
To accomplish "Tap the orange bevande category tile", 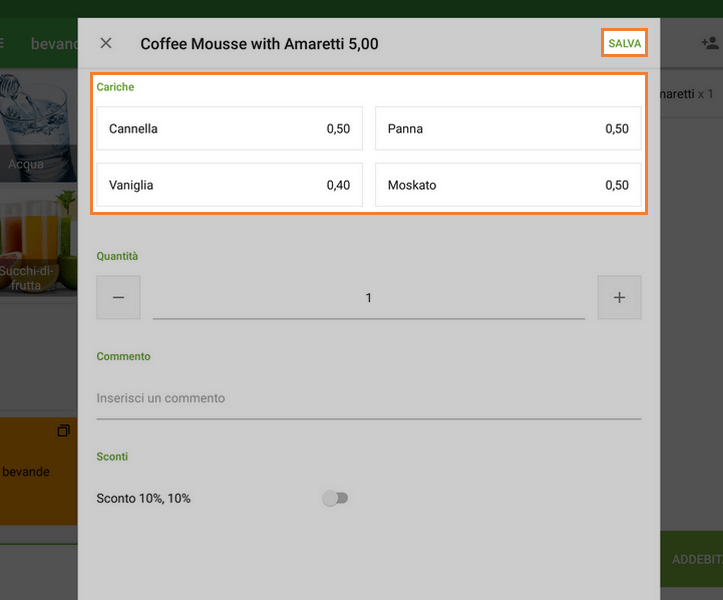I will coord(38,472).
